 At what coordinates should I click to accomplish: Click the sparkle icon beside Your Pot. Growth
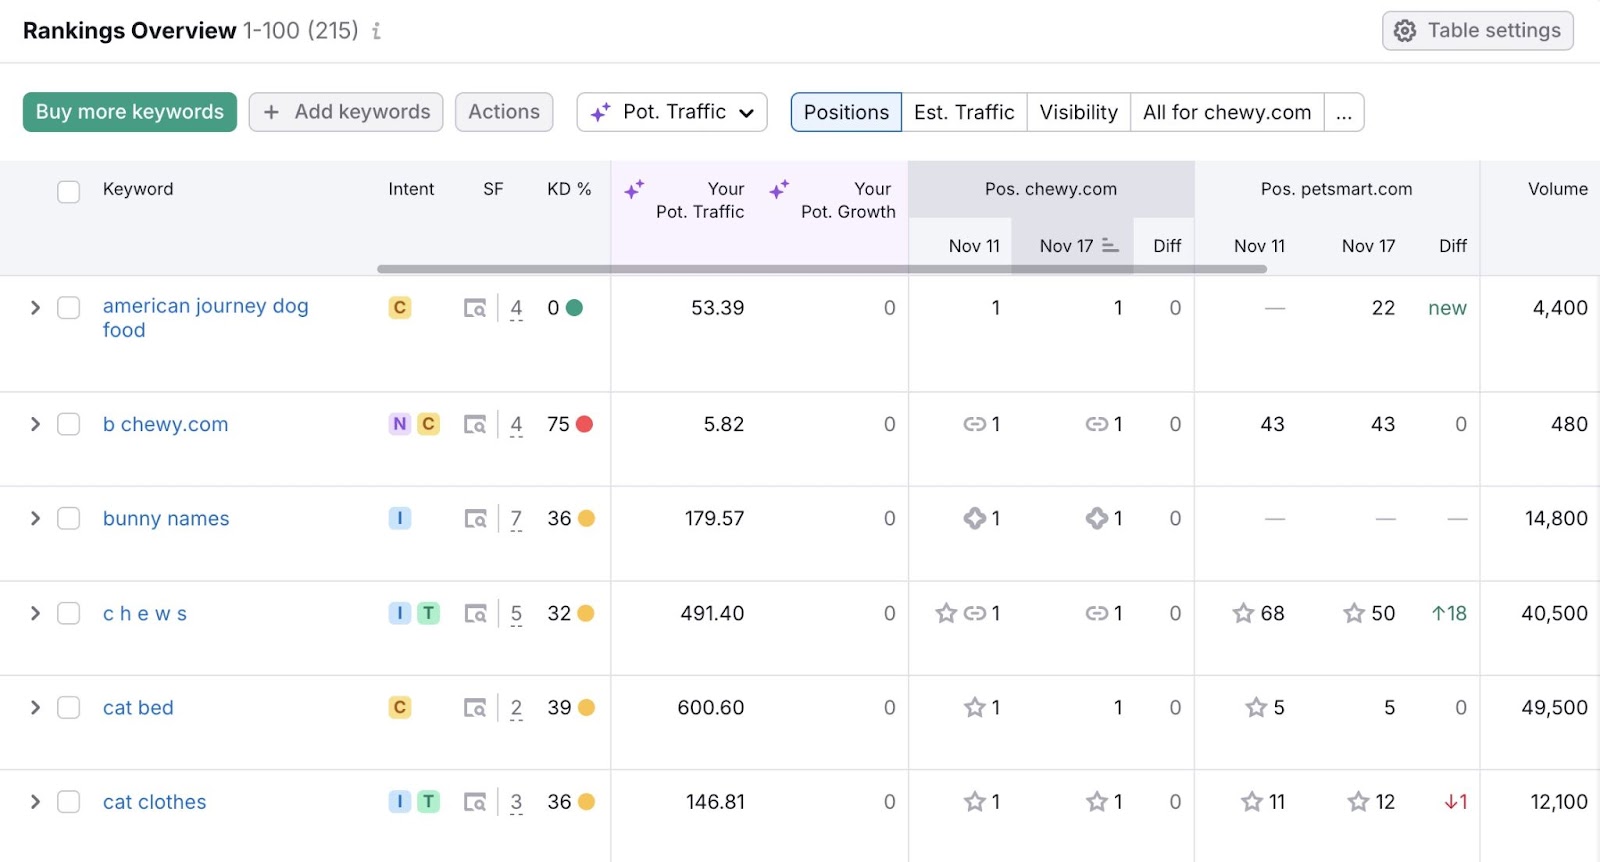(779, 189)
